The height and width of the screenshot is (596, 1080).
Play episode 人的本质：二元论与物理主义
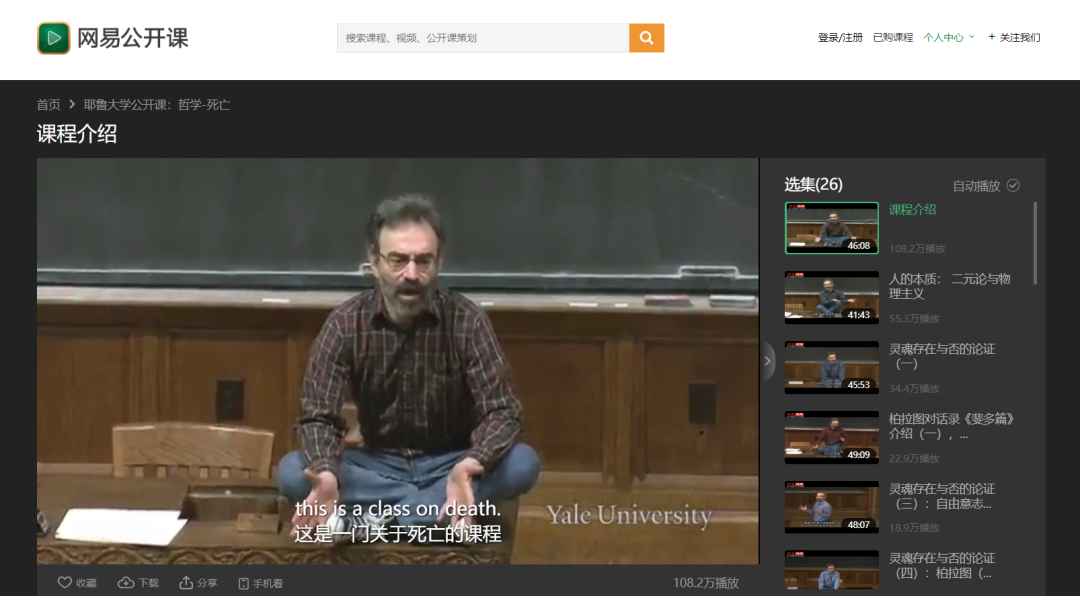949,286
